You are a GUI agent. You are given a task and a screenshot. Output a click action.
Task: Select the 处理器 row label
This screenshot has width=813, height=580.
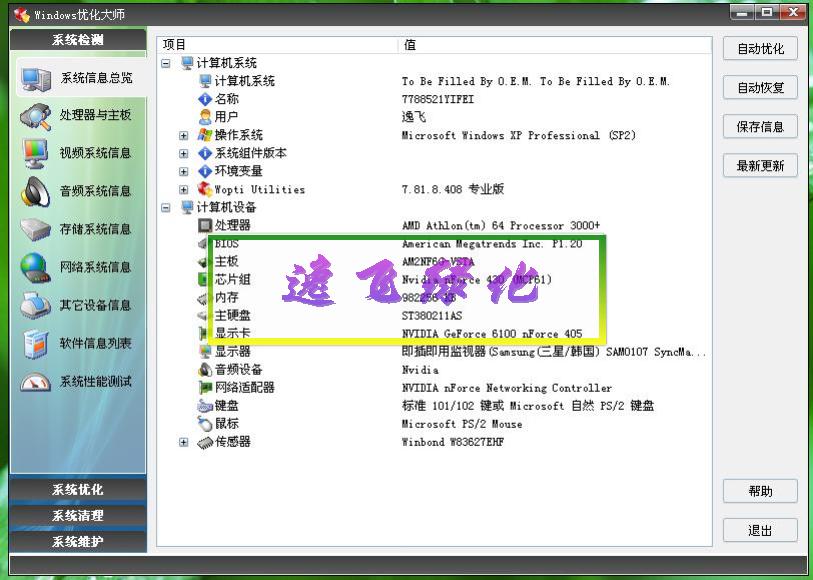233,225
